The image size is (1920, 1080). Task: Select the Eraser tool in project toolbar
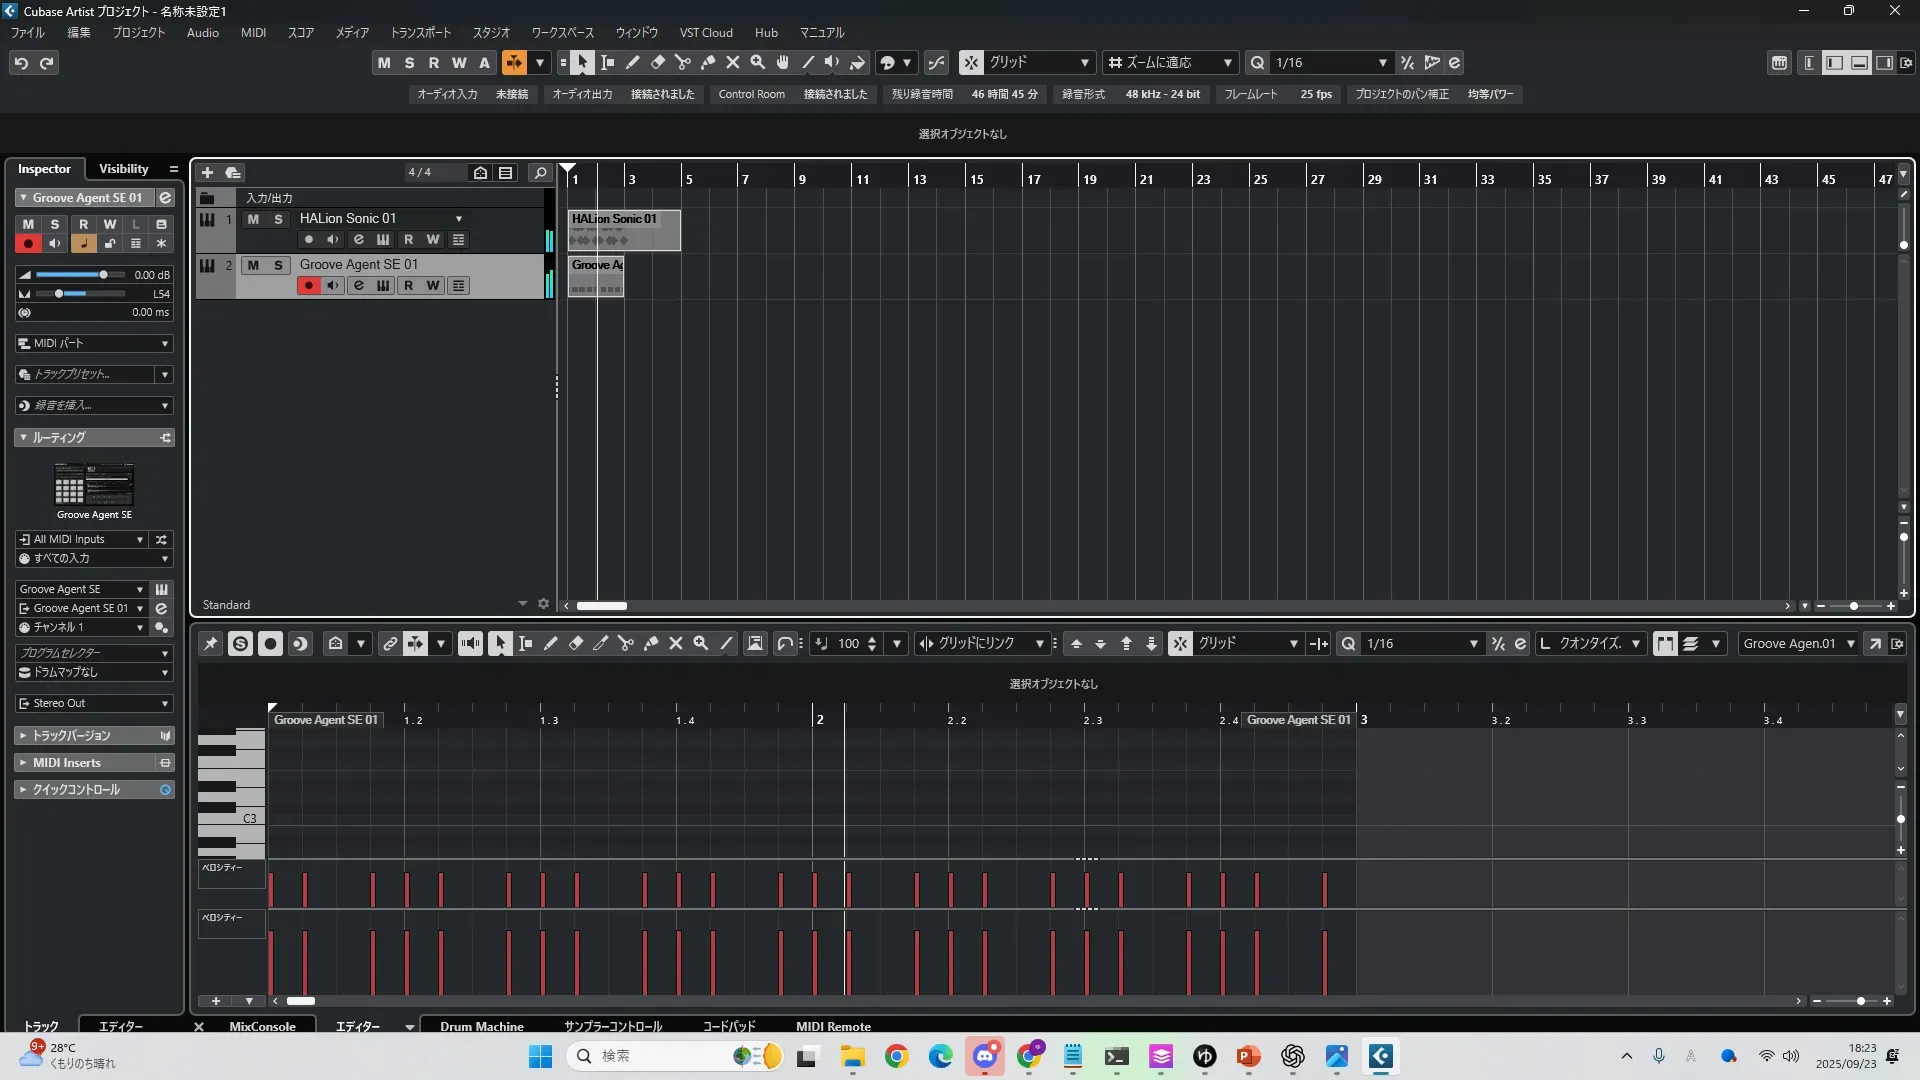point(658,63)
